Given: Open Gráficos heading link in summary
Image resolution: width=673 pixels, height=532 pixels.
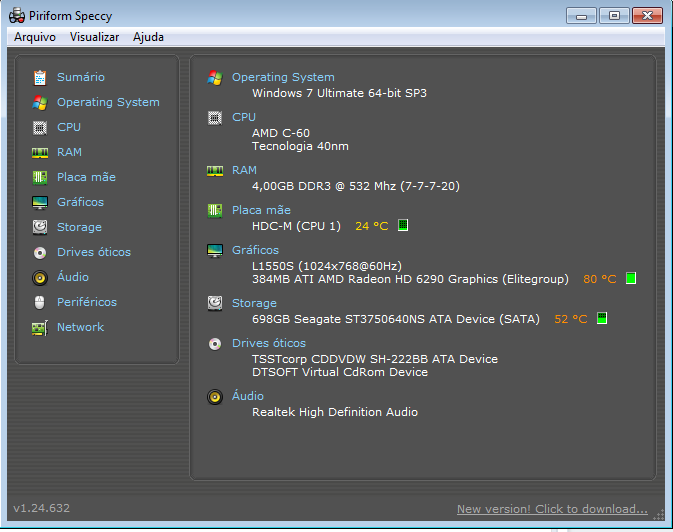Looking at the screenshot, I should tap(255, 250).
